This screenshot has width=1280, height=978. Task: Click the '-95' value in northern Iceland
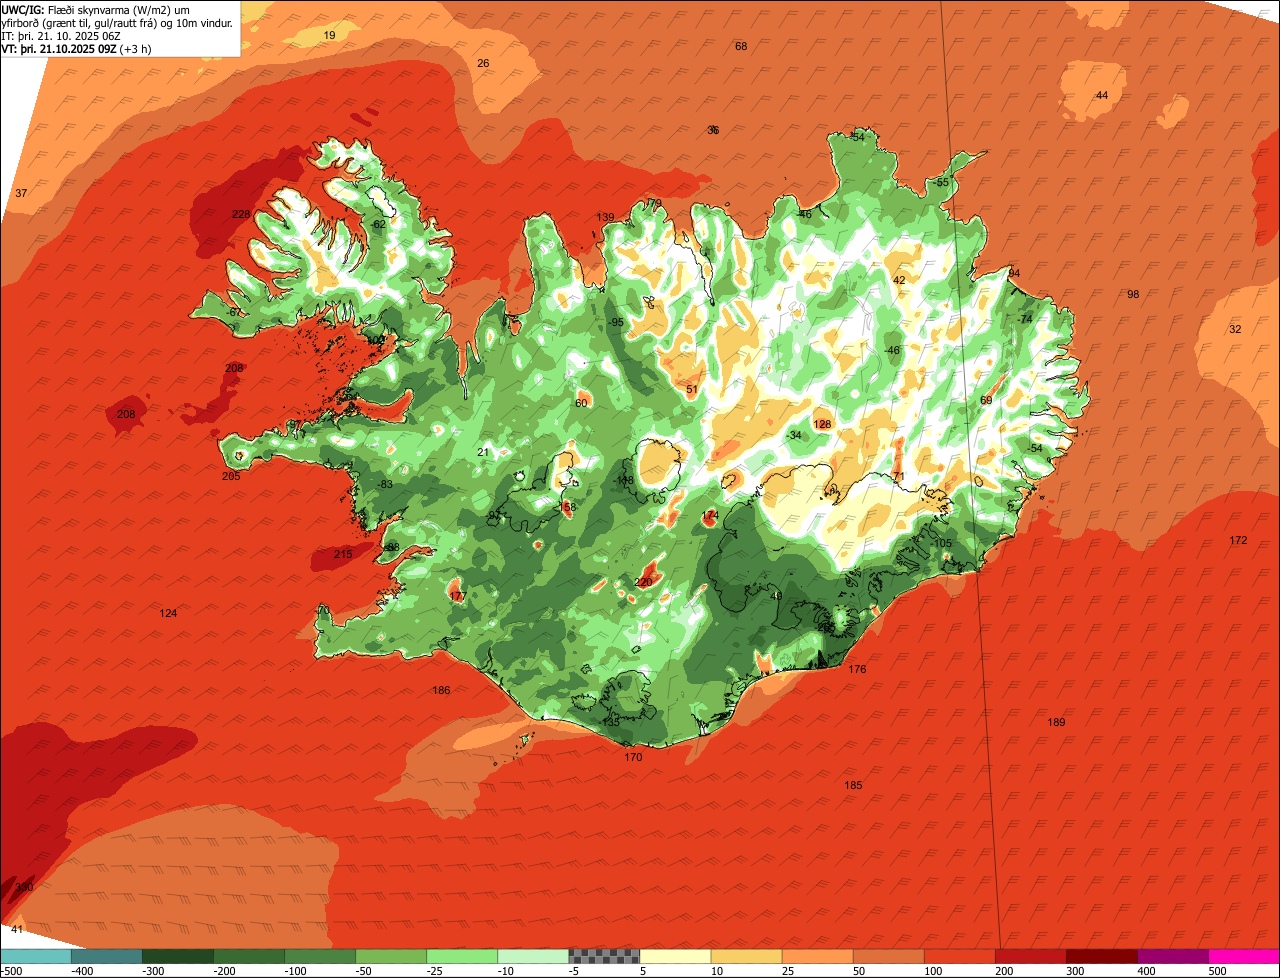pos(616,322)
